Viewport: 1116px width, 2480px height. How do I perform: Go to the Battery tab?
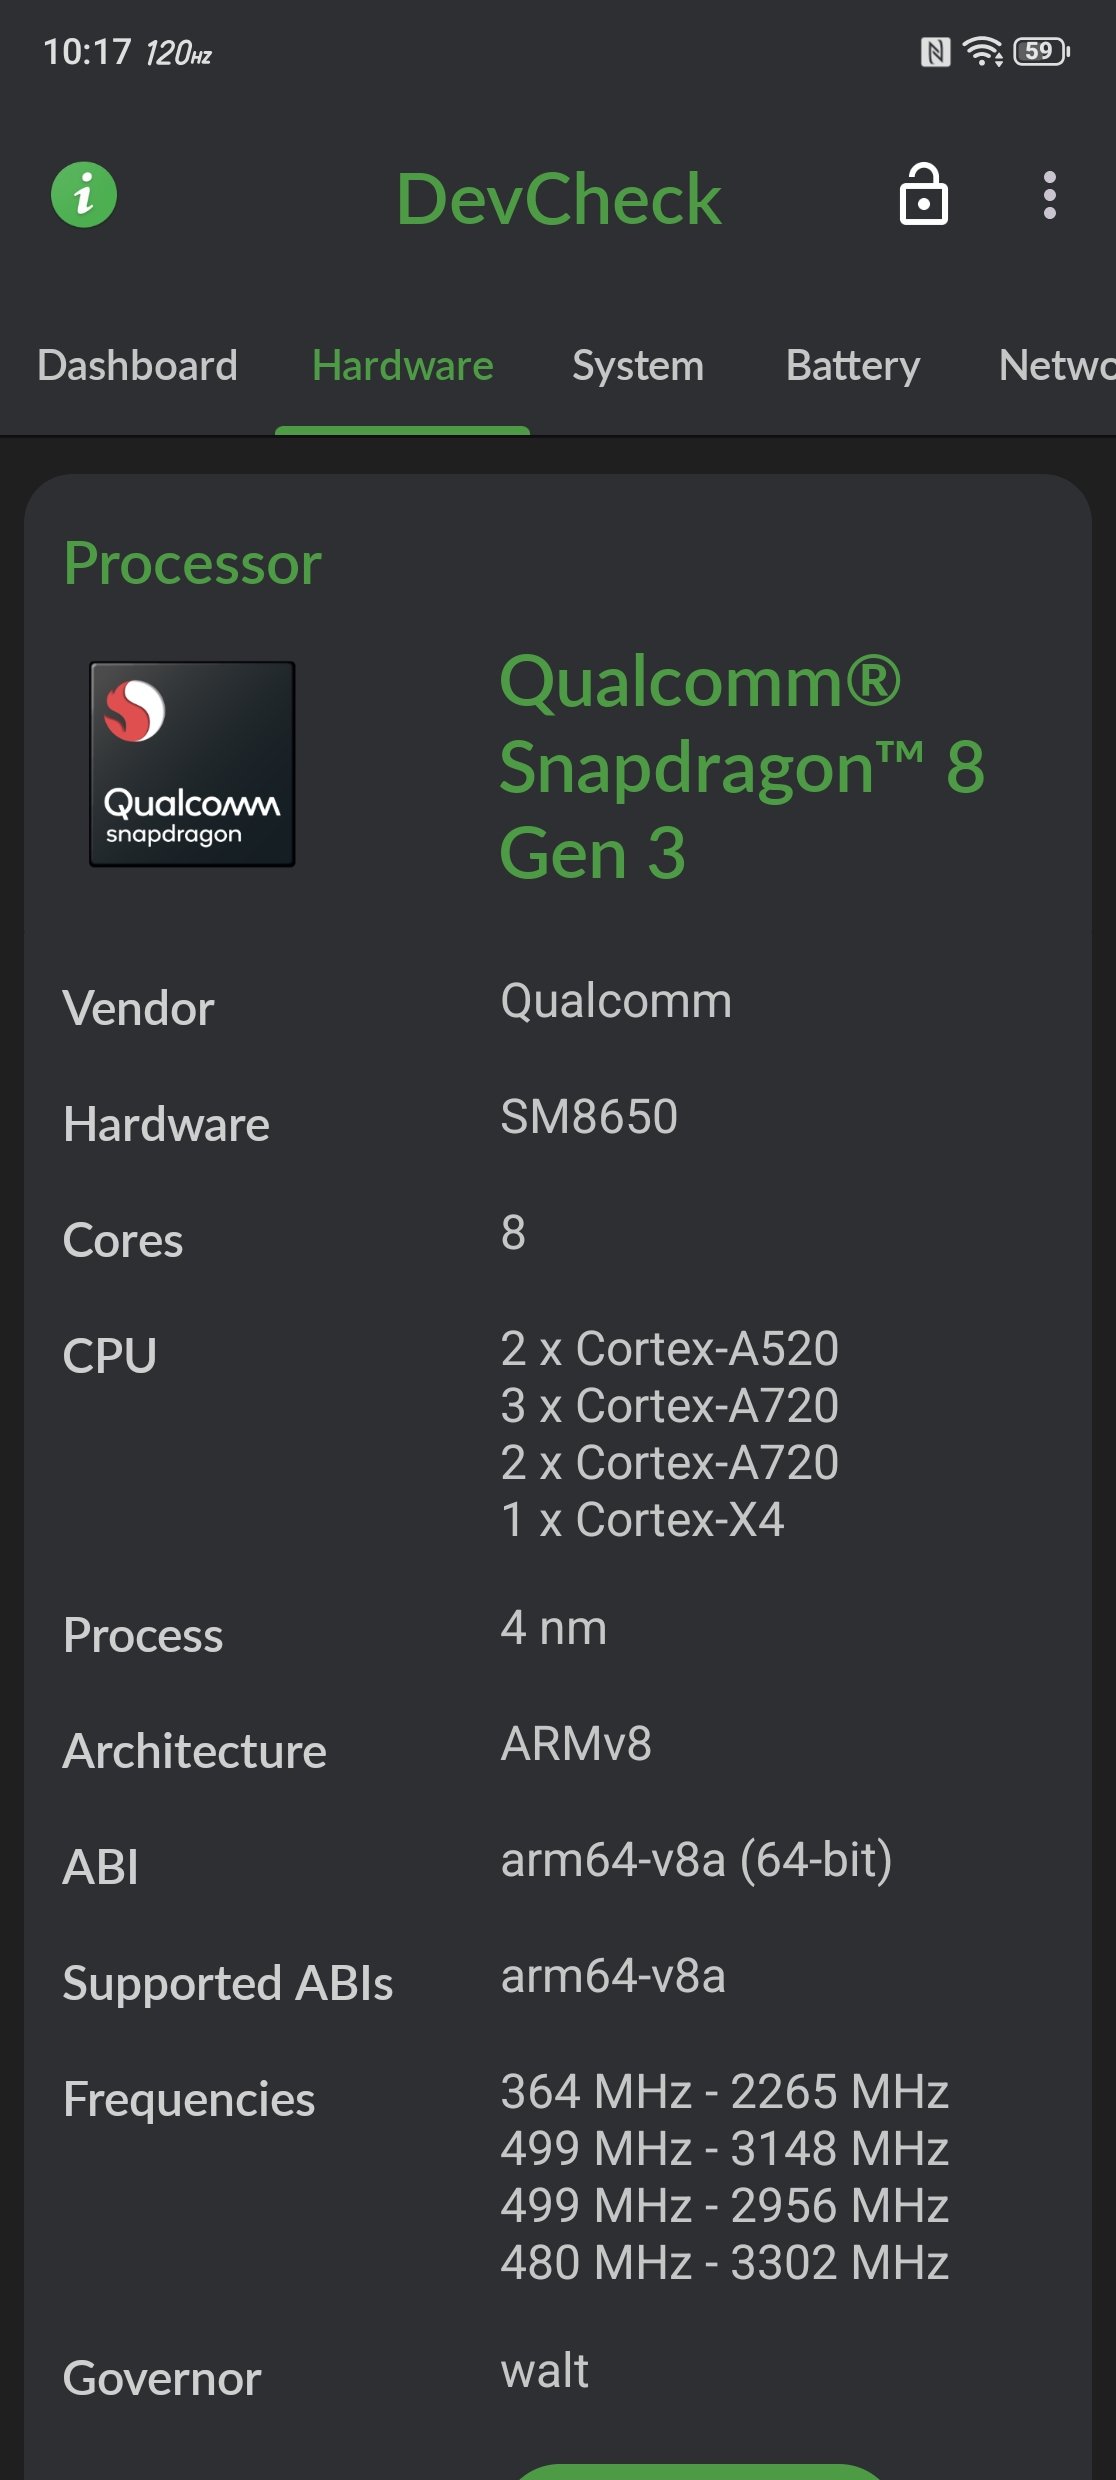[852, 366]
